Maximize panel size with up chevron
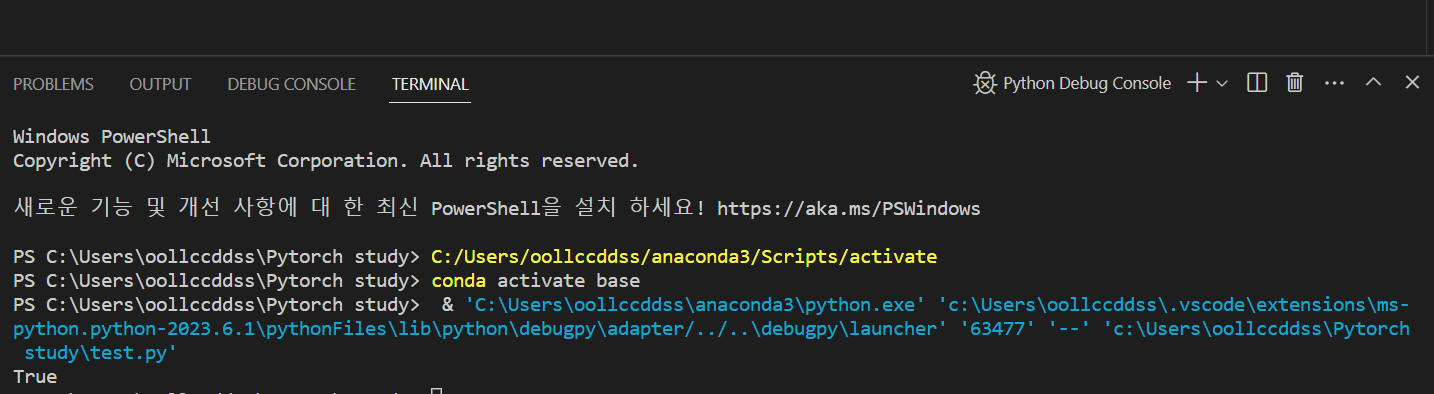The width and height of the screenshot is (1434, 394). 1373,83
